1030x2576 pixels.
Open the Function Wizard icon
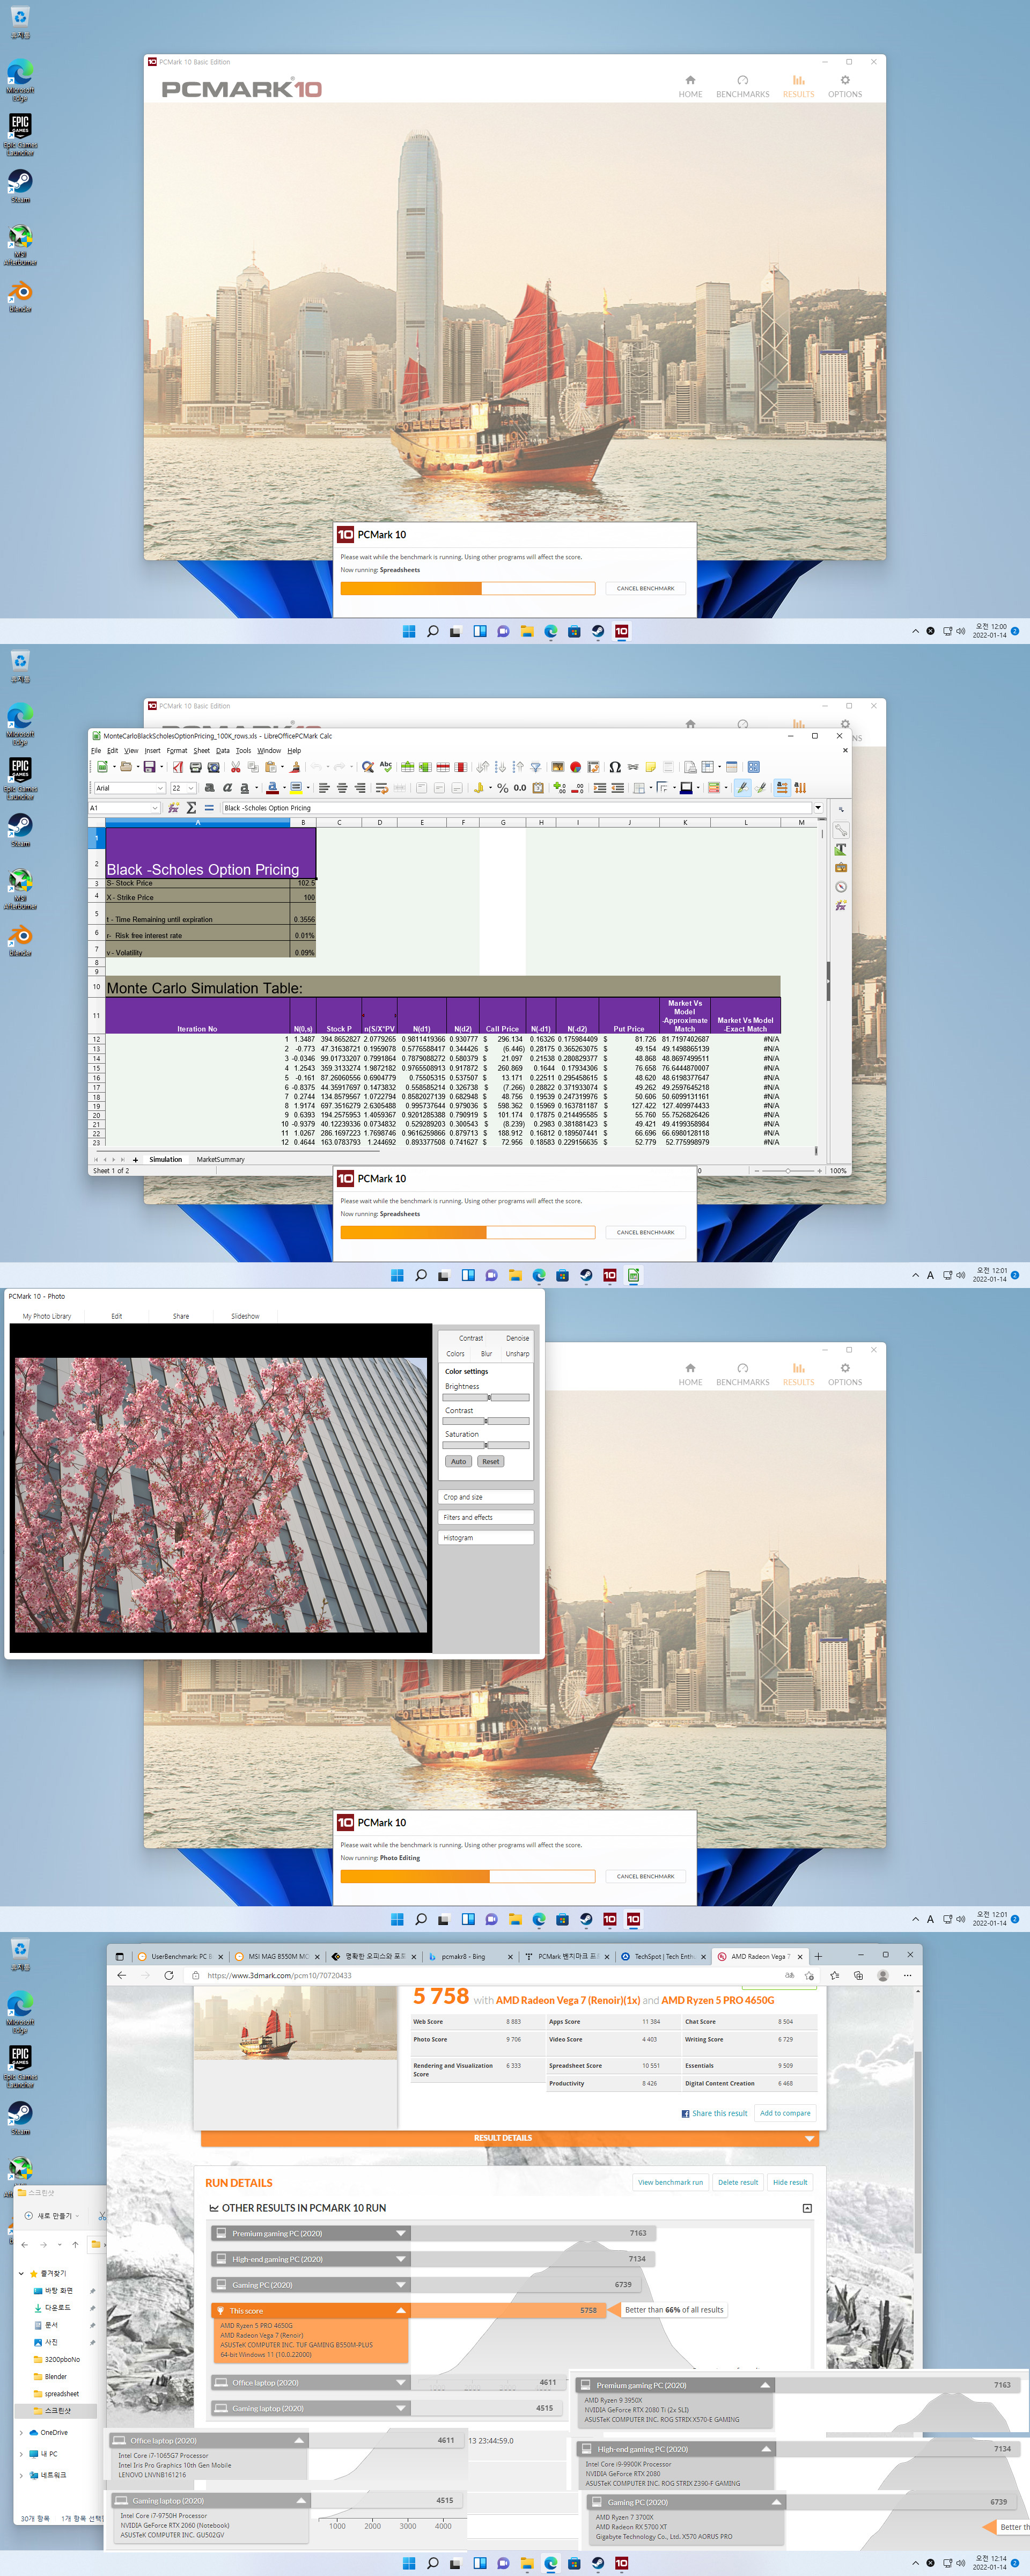point(173,808)
